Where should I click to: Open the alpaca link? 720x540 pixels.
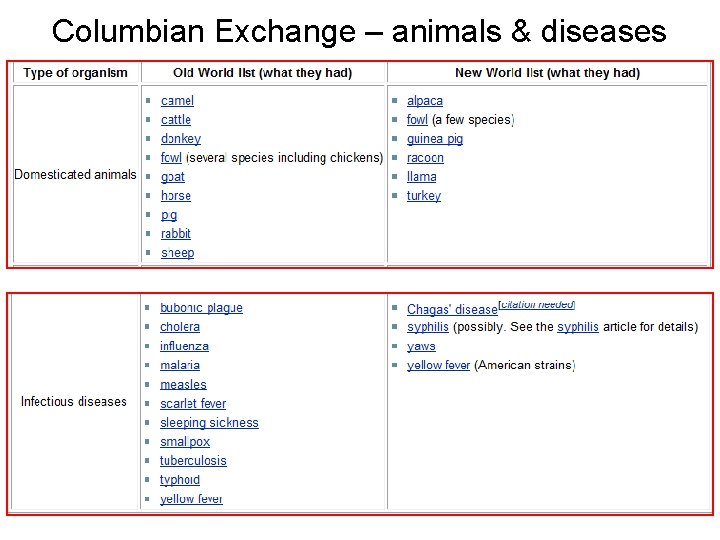point(425,101)
